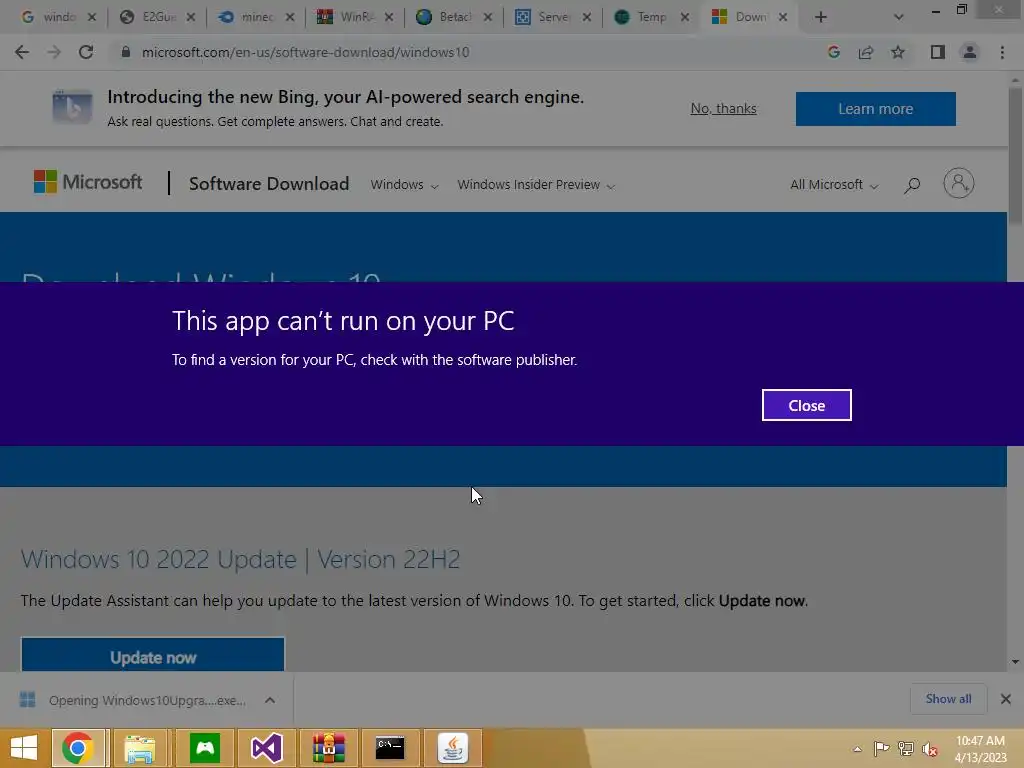Open Chrome three-dot menu
This screenshot has width=1024, height=768.
click(x=1002, y=52)
